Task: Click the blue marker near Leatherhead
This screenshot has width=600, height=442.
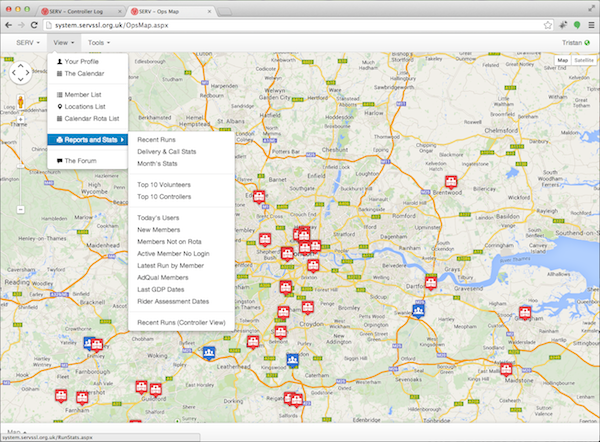Action: [208, 353]
